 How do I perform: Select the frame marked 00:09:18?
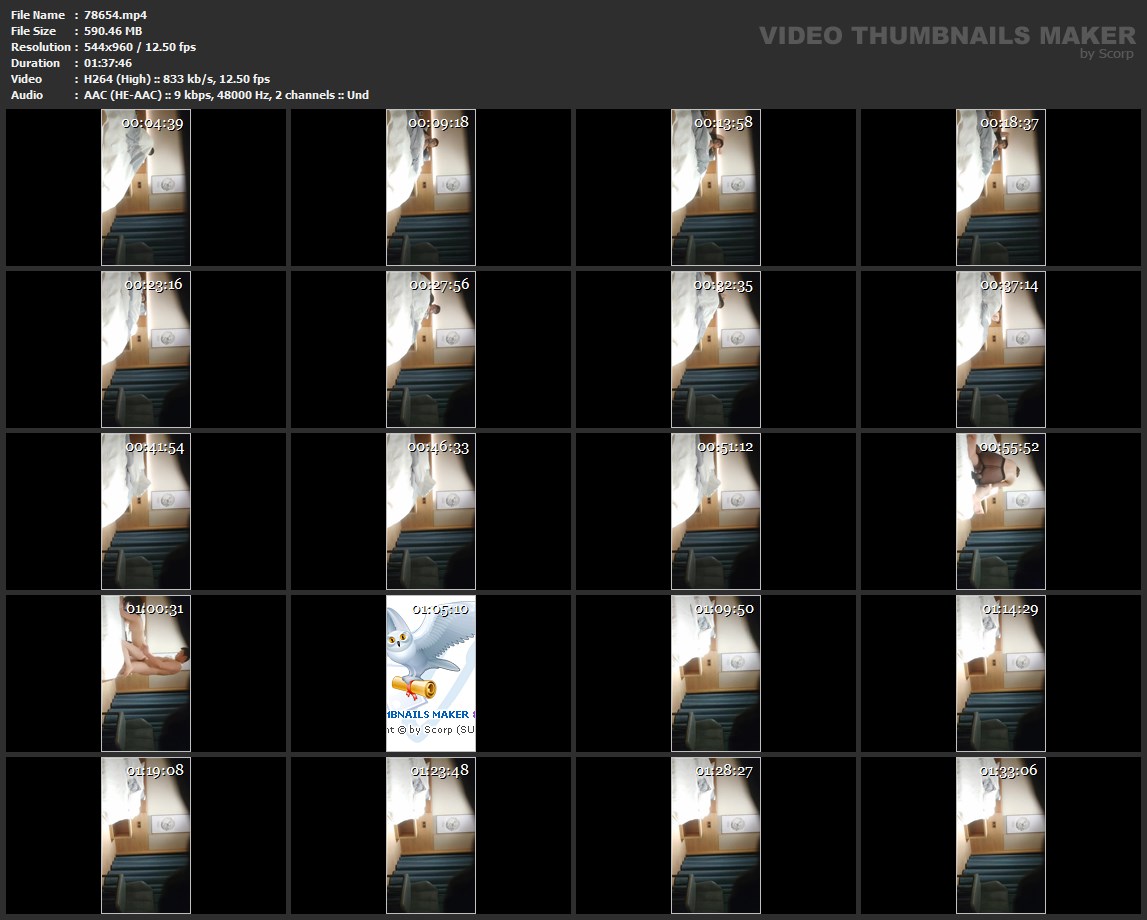point(431,187)
